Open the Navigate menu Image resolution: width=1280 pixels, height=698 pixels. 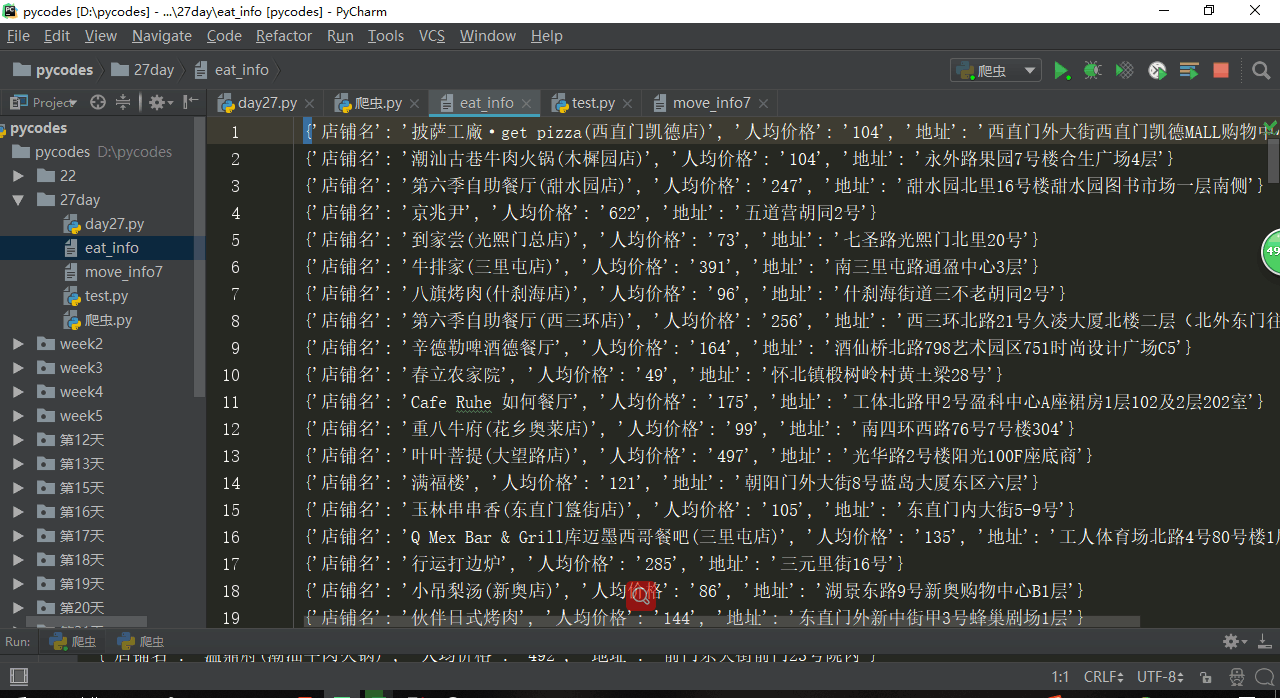[x=161, y=36]
